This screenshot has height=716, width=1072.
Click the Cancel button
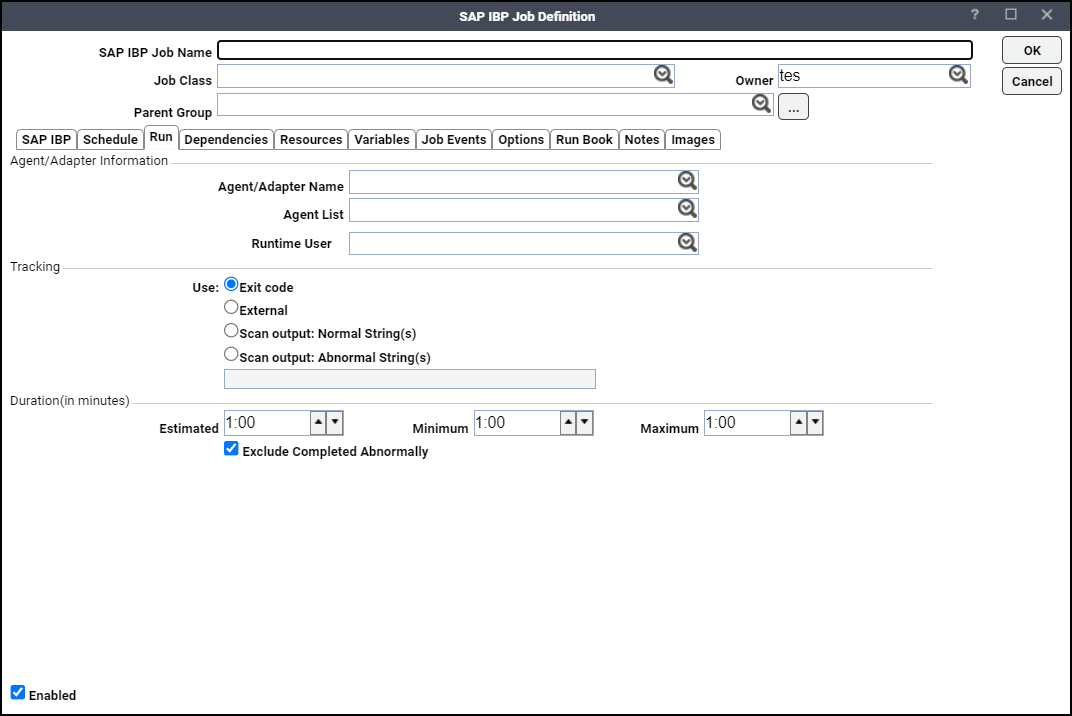tap(1032, 81)
